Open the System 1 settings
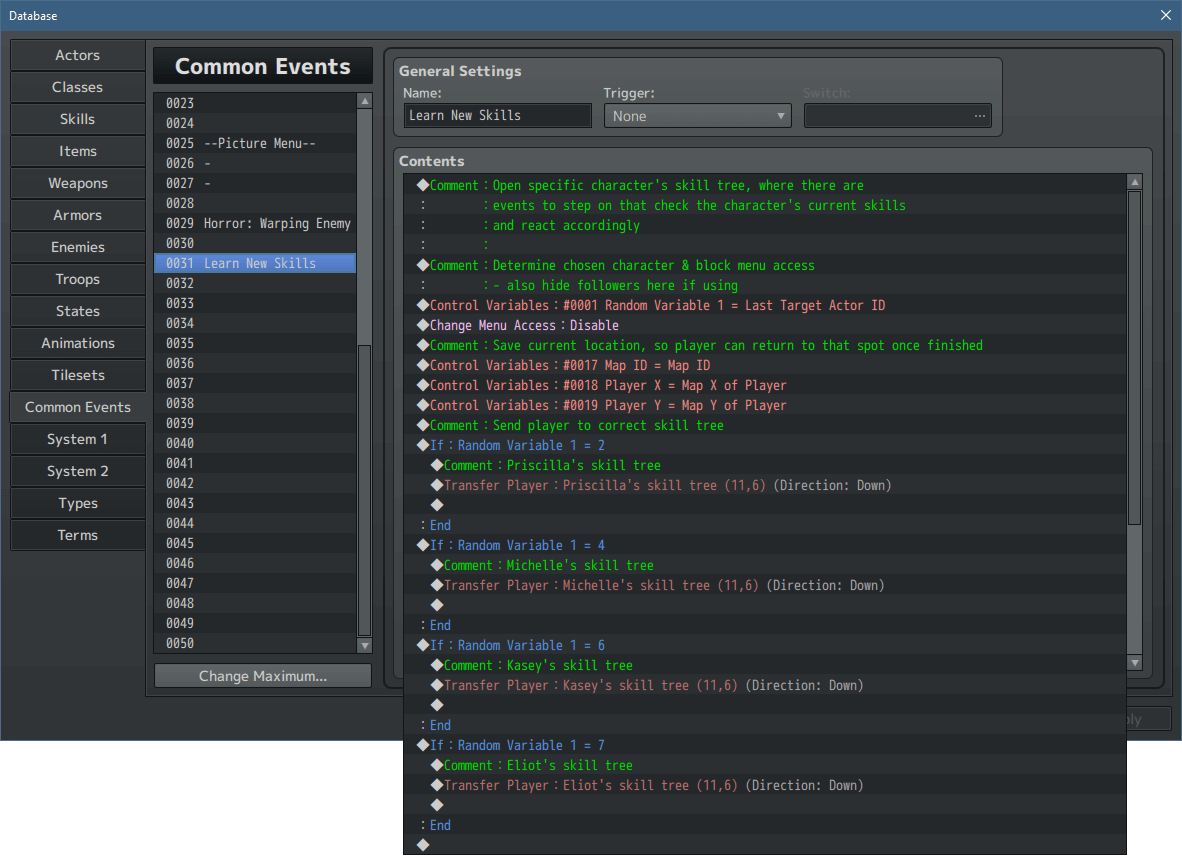Viewport: 1182px width, 860px height. 77,439
